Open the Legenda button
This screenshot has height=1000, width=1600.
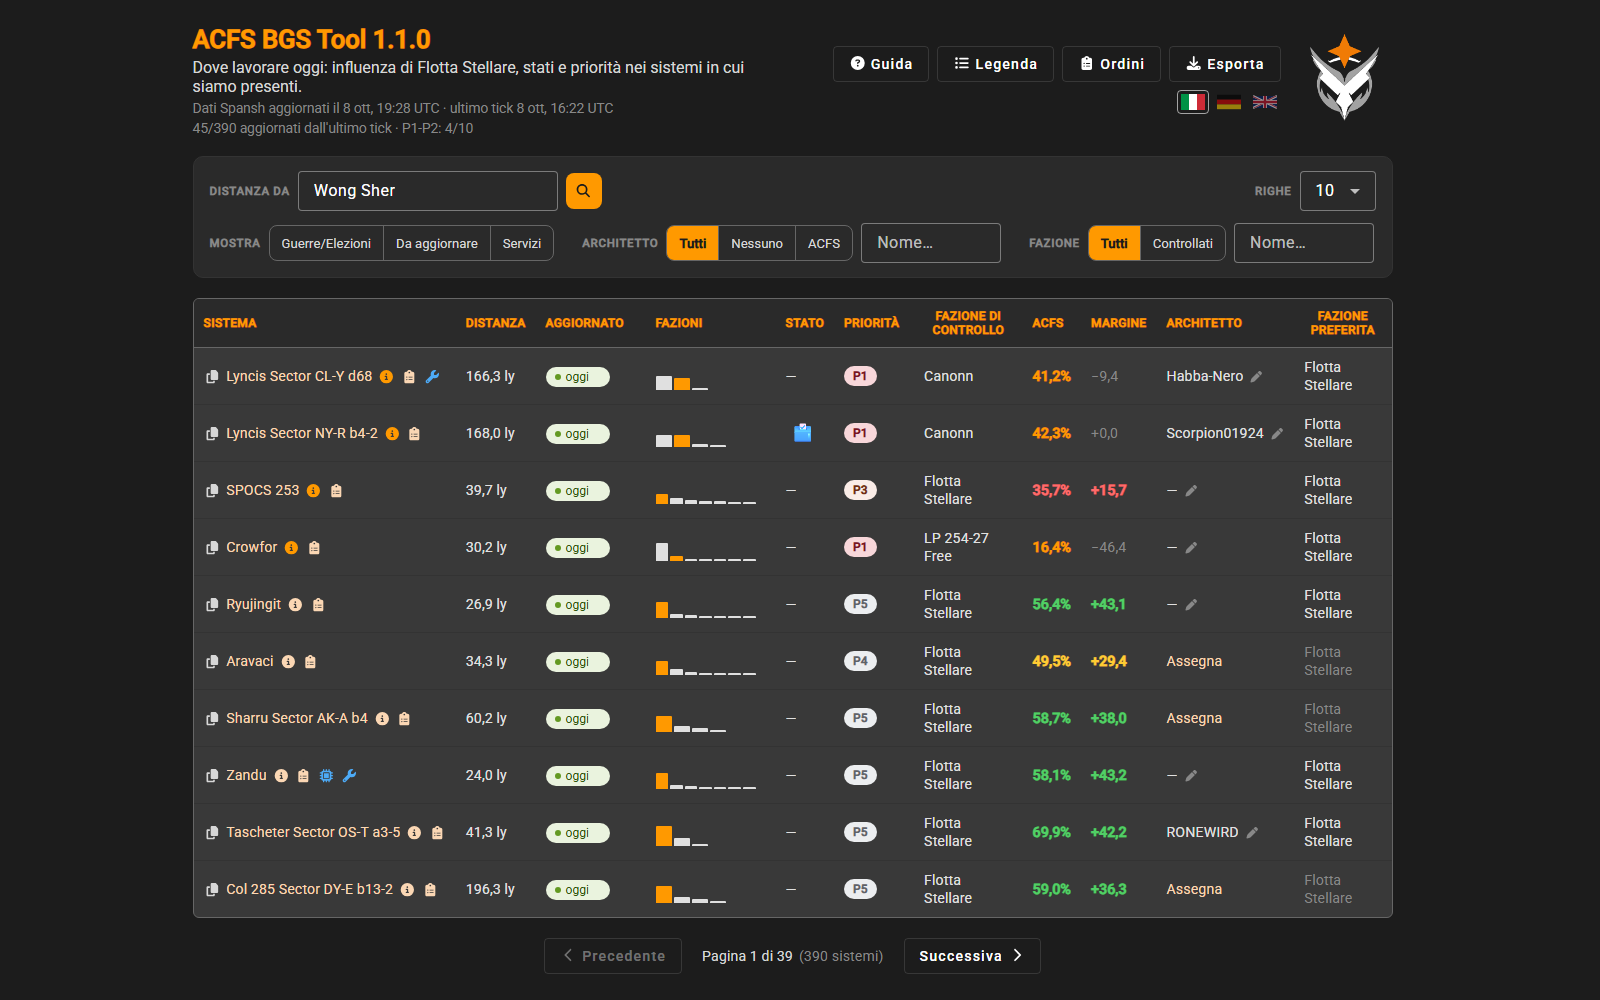click(x=995, y=64)
